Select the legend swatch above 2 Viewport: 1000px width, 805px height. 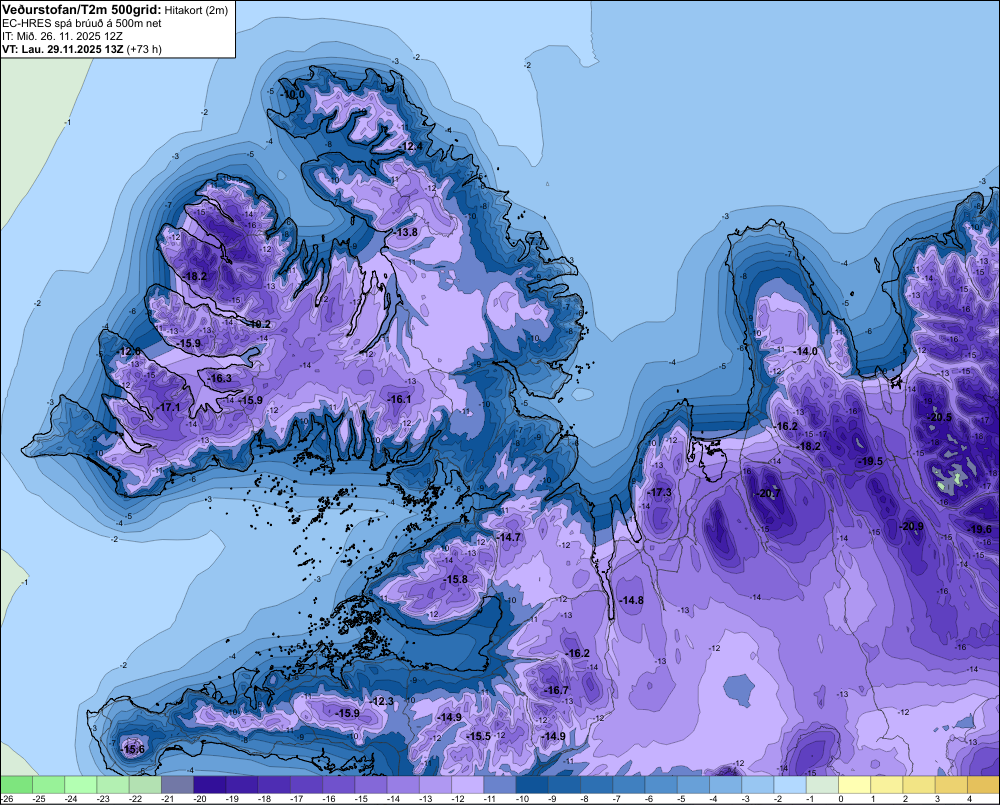pyautogui.click(x=918, y=785)
